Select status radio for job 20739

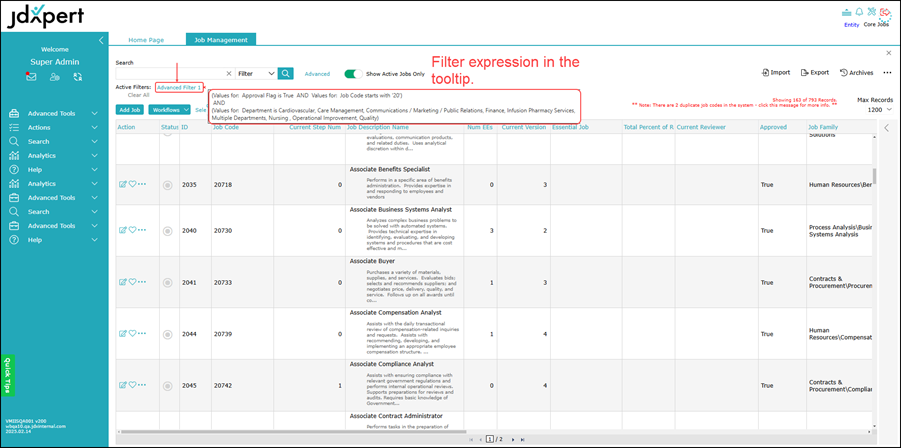(167, 334)
